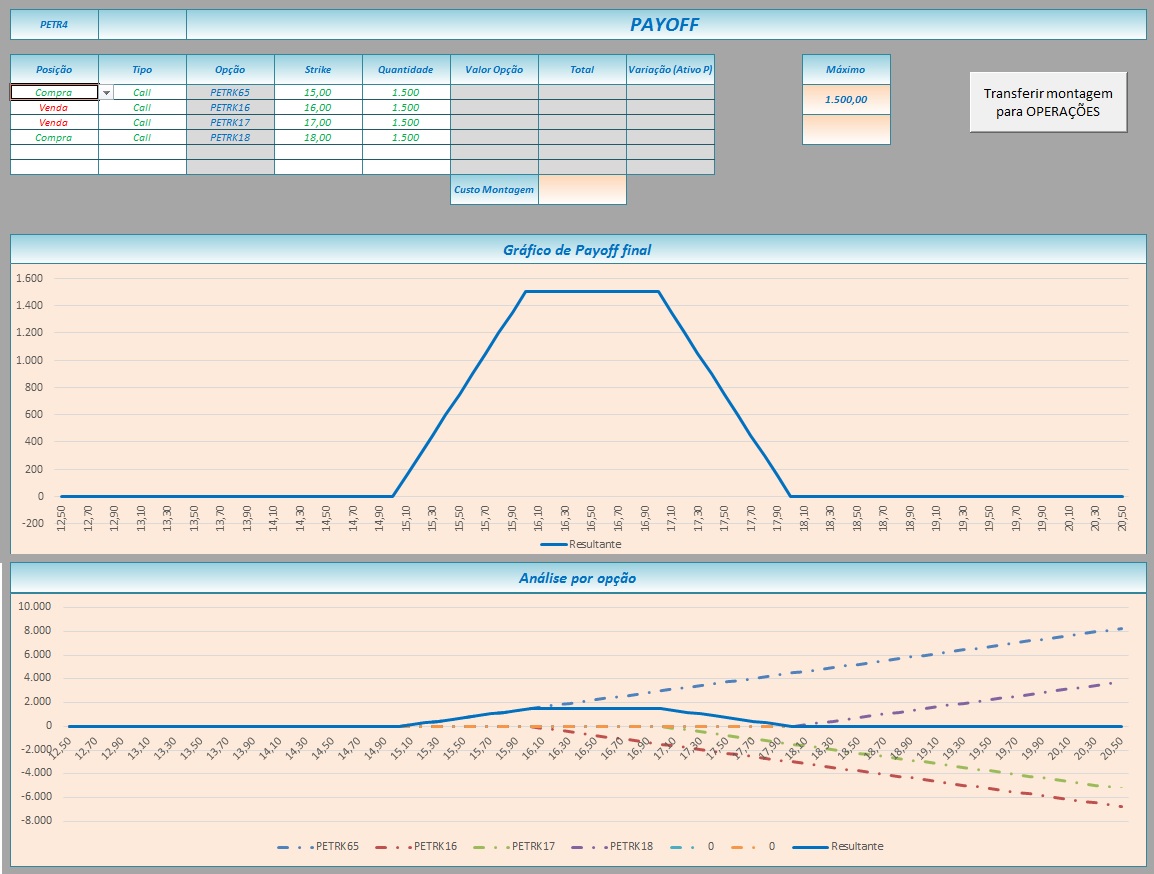Select the PETR4 ticker cell
1154x874 pixels.
(54, 25)
